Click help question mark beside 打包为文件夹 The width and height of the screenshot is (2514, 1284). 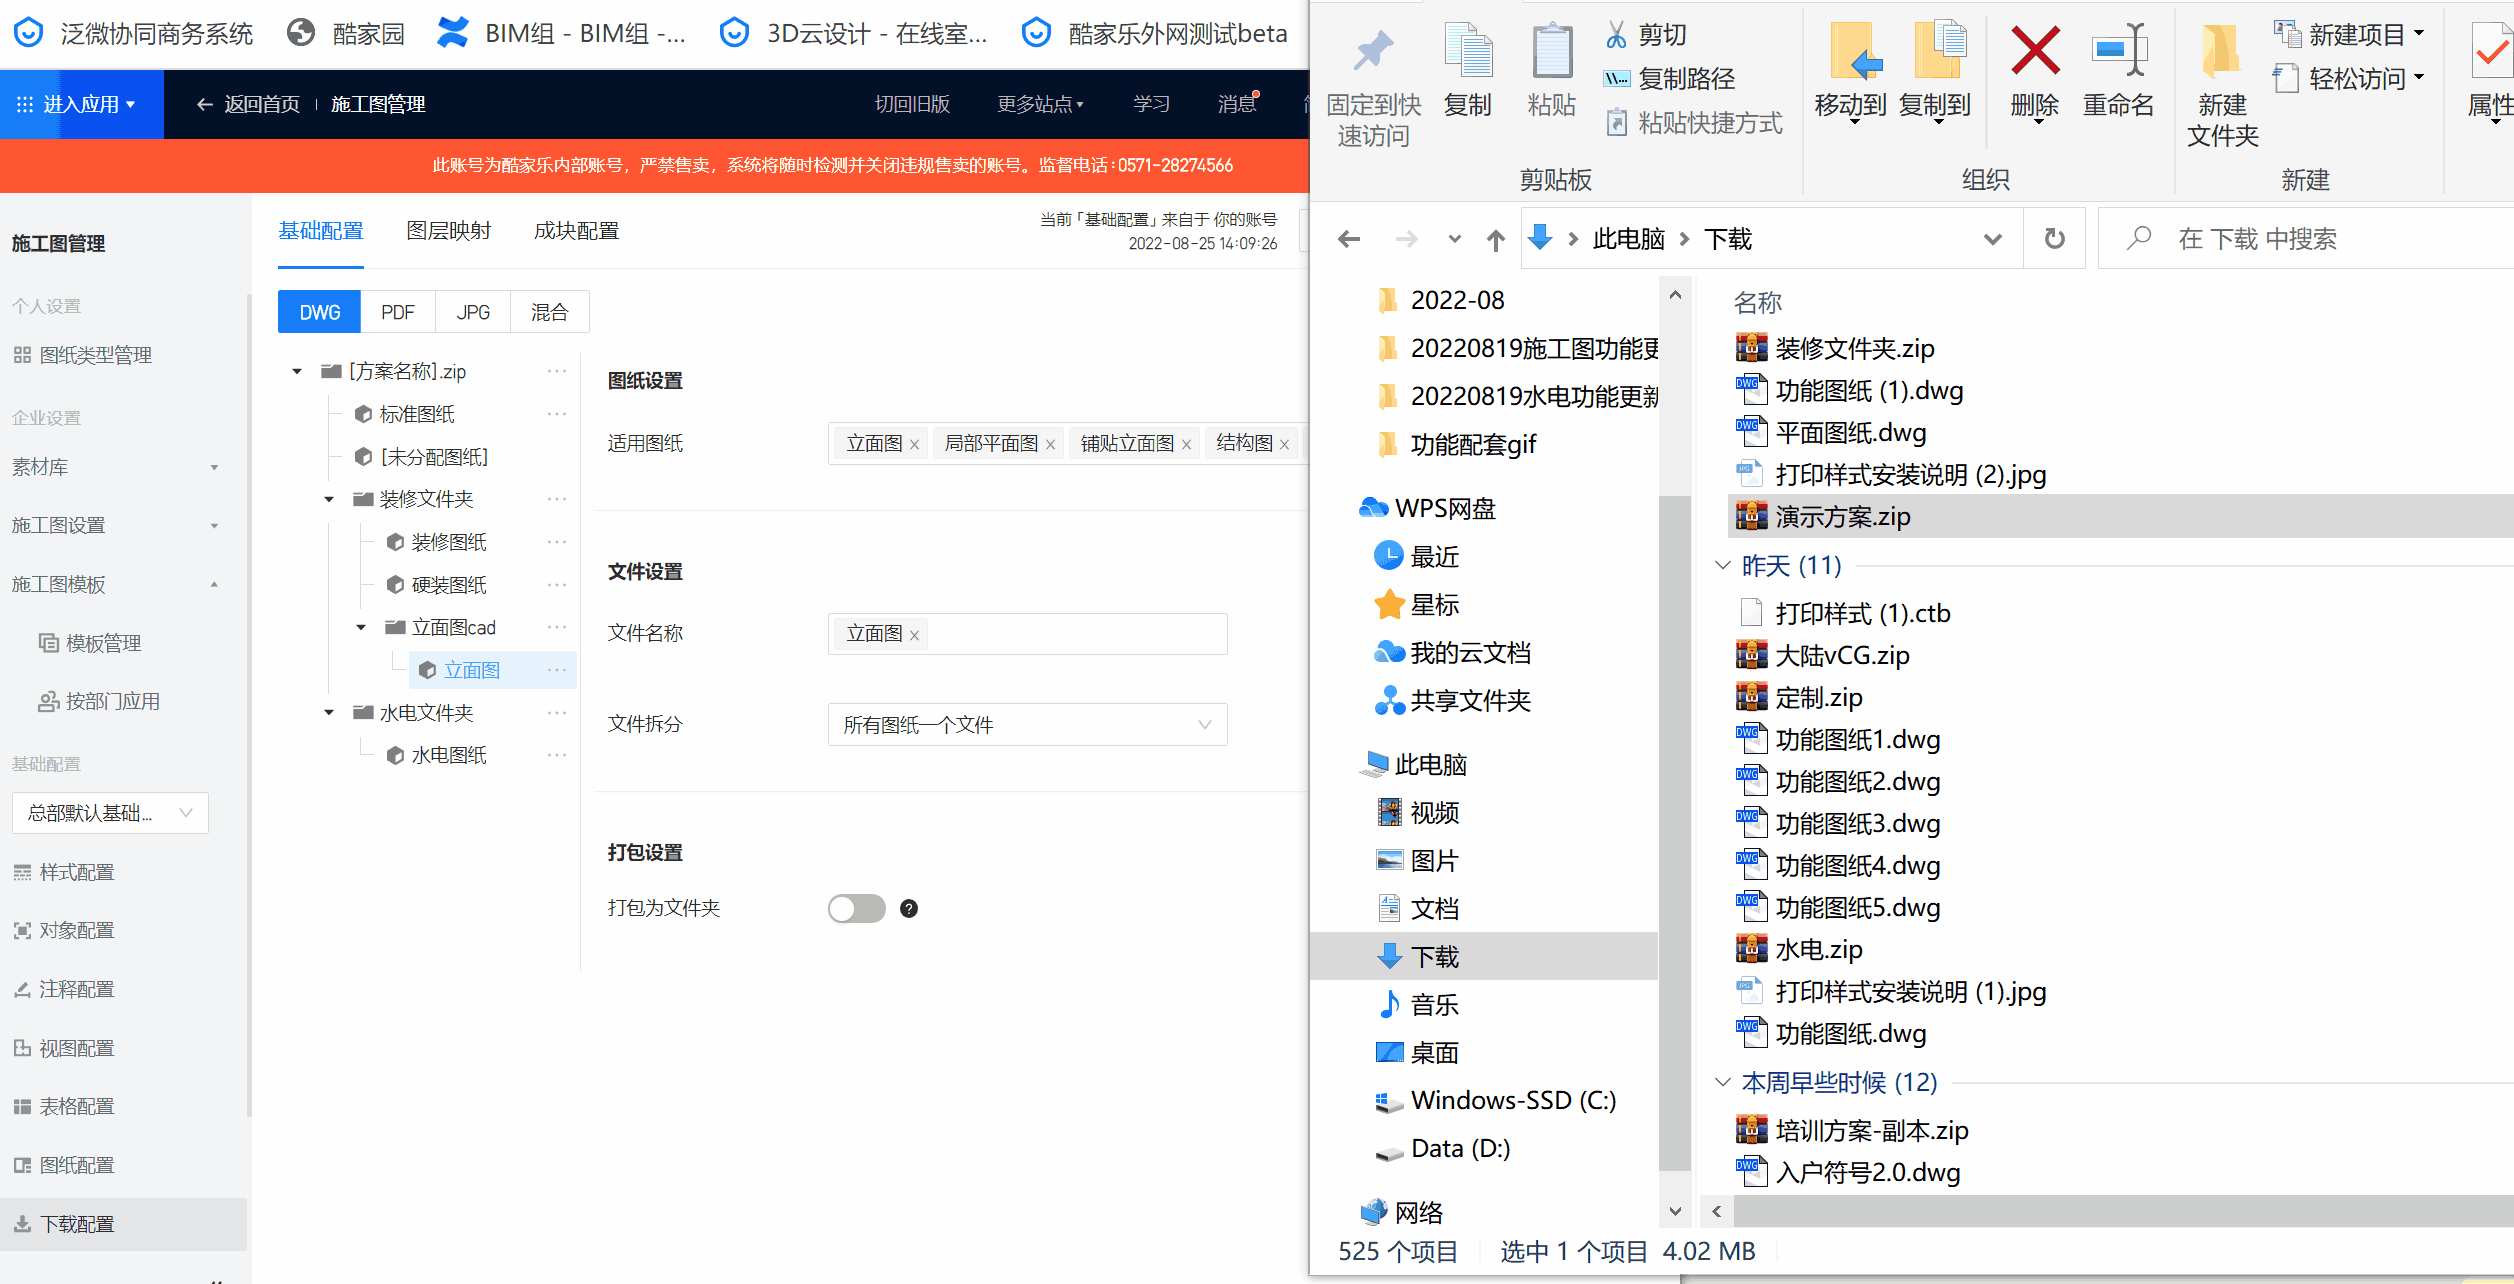(908, 908)
